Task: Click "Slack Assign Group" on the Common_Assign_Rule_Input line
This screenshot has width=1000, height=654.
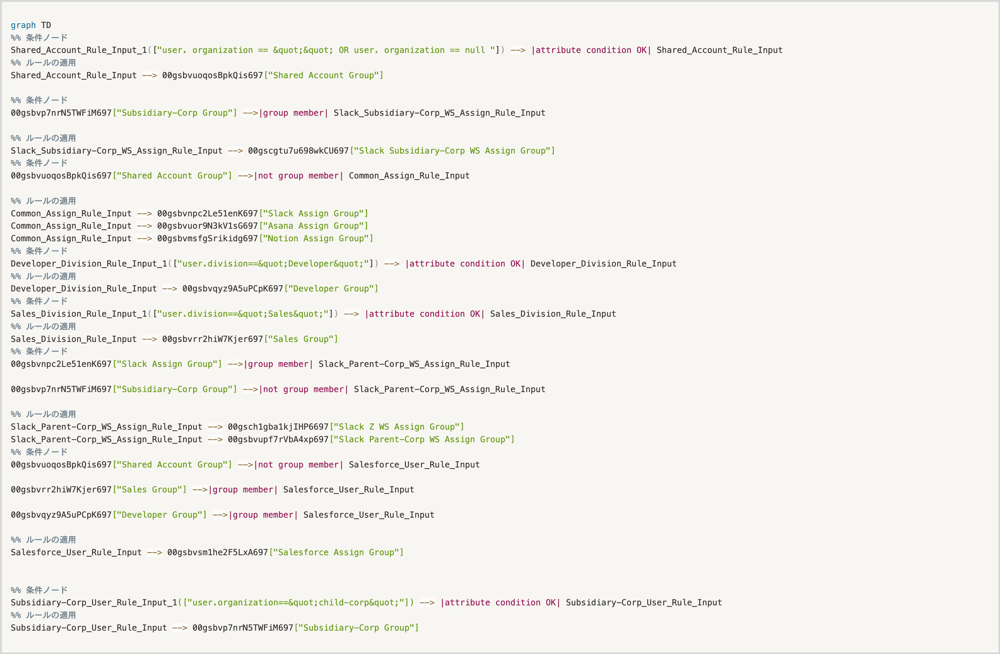Action: click(x=313, y=214)
